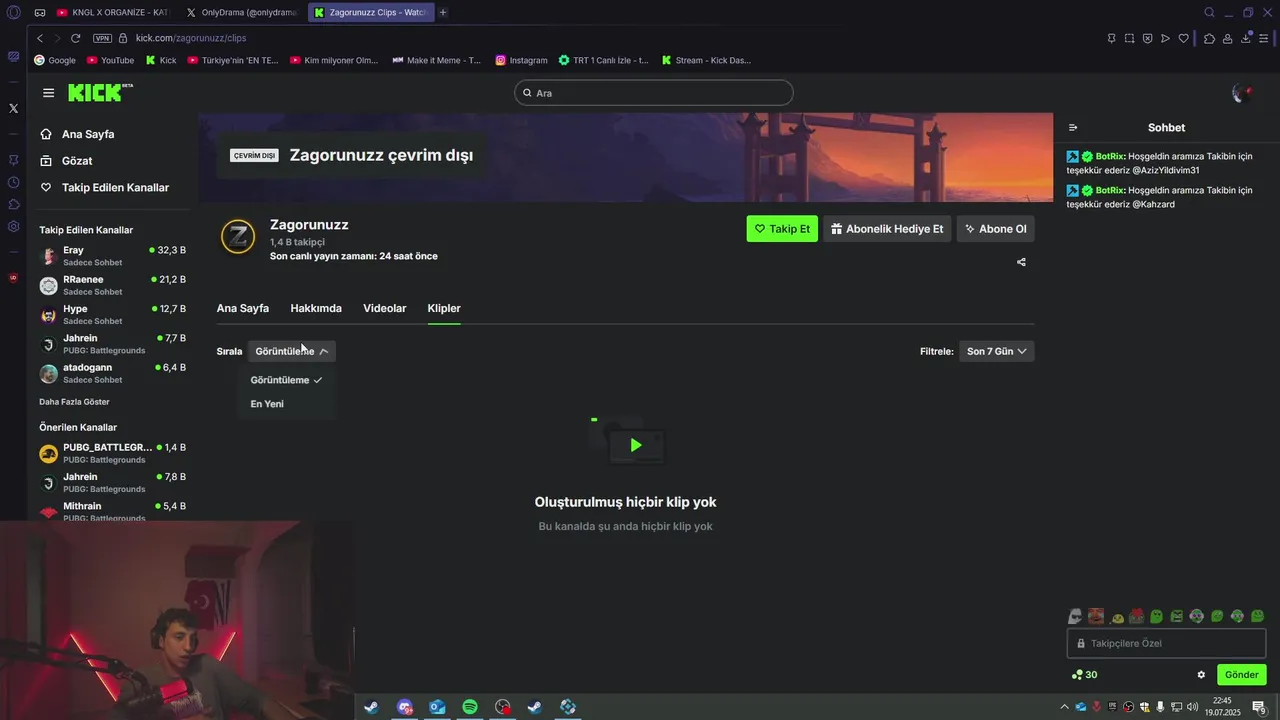
Task: Switch to the Videolar tab
Action: click(385, 308)
